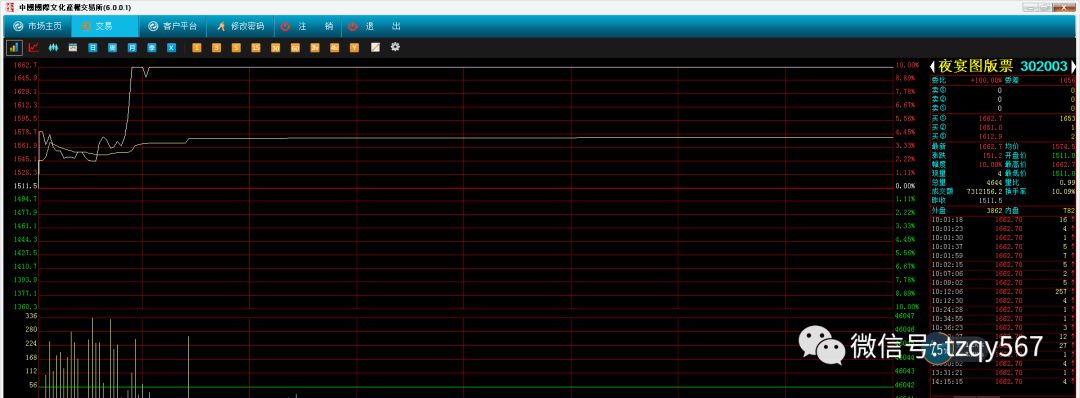
Task: Open the drawing tool pencil icon
Action: 375,48
